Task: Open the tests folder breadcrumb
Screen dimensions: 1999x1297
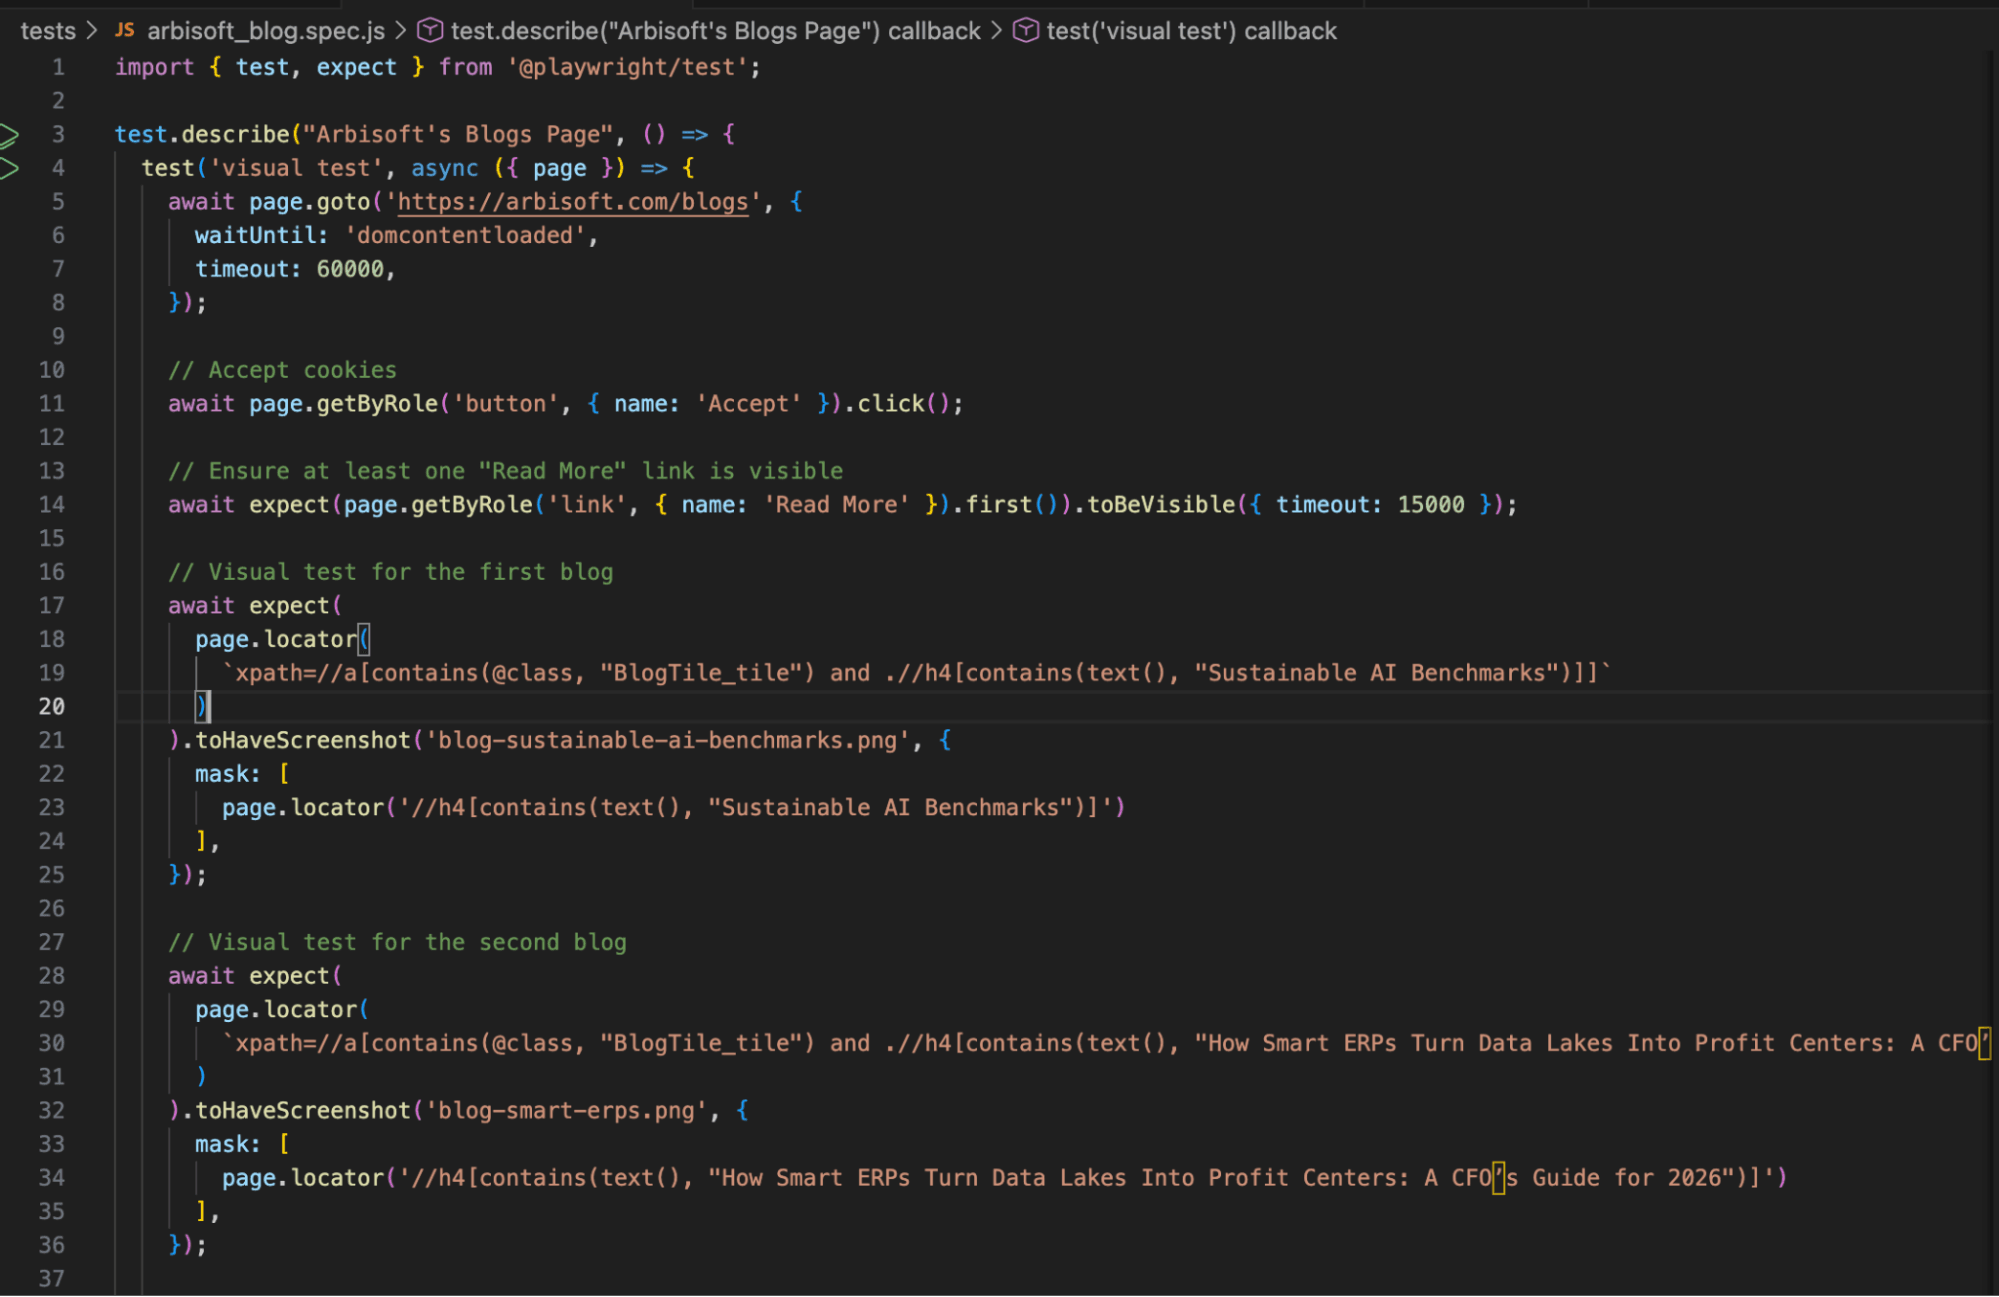Action: (x=48, y=31)
